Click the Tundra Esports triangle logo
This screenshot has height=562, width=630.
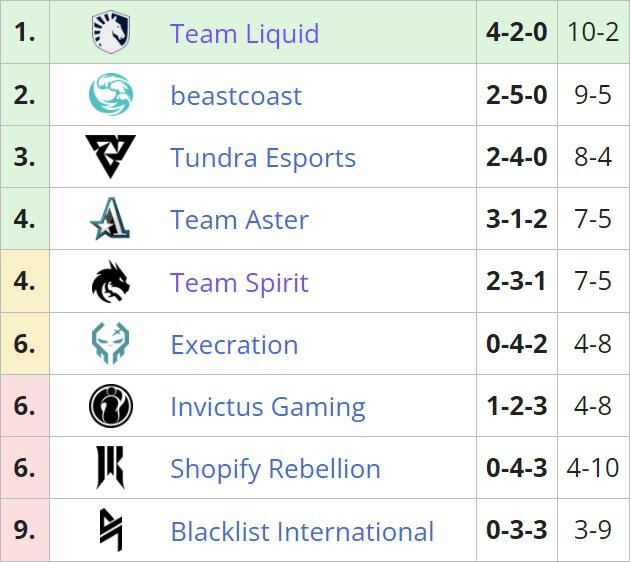110,157
